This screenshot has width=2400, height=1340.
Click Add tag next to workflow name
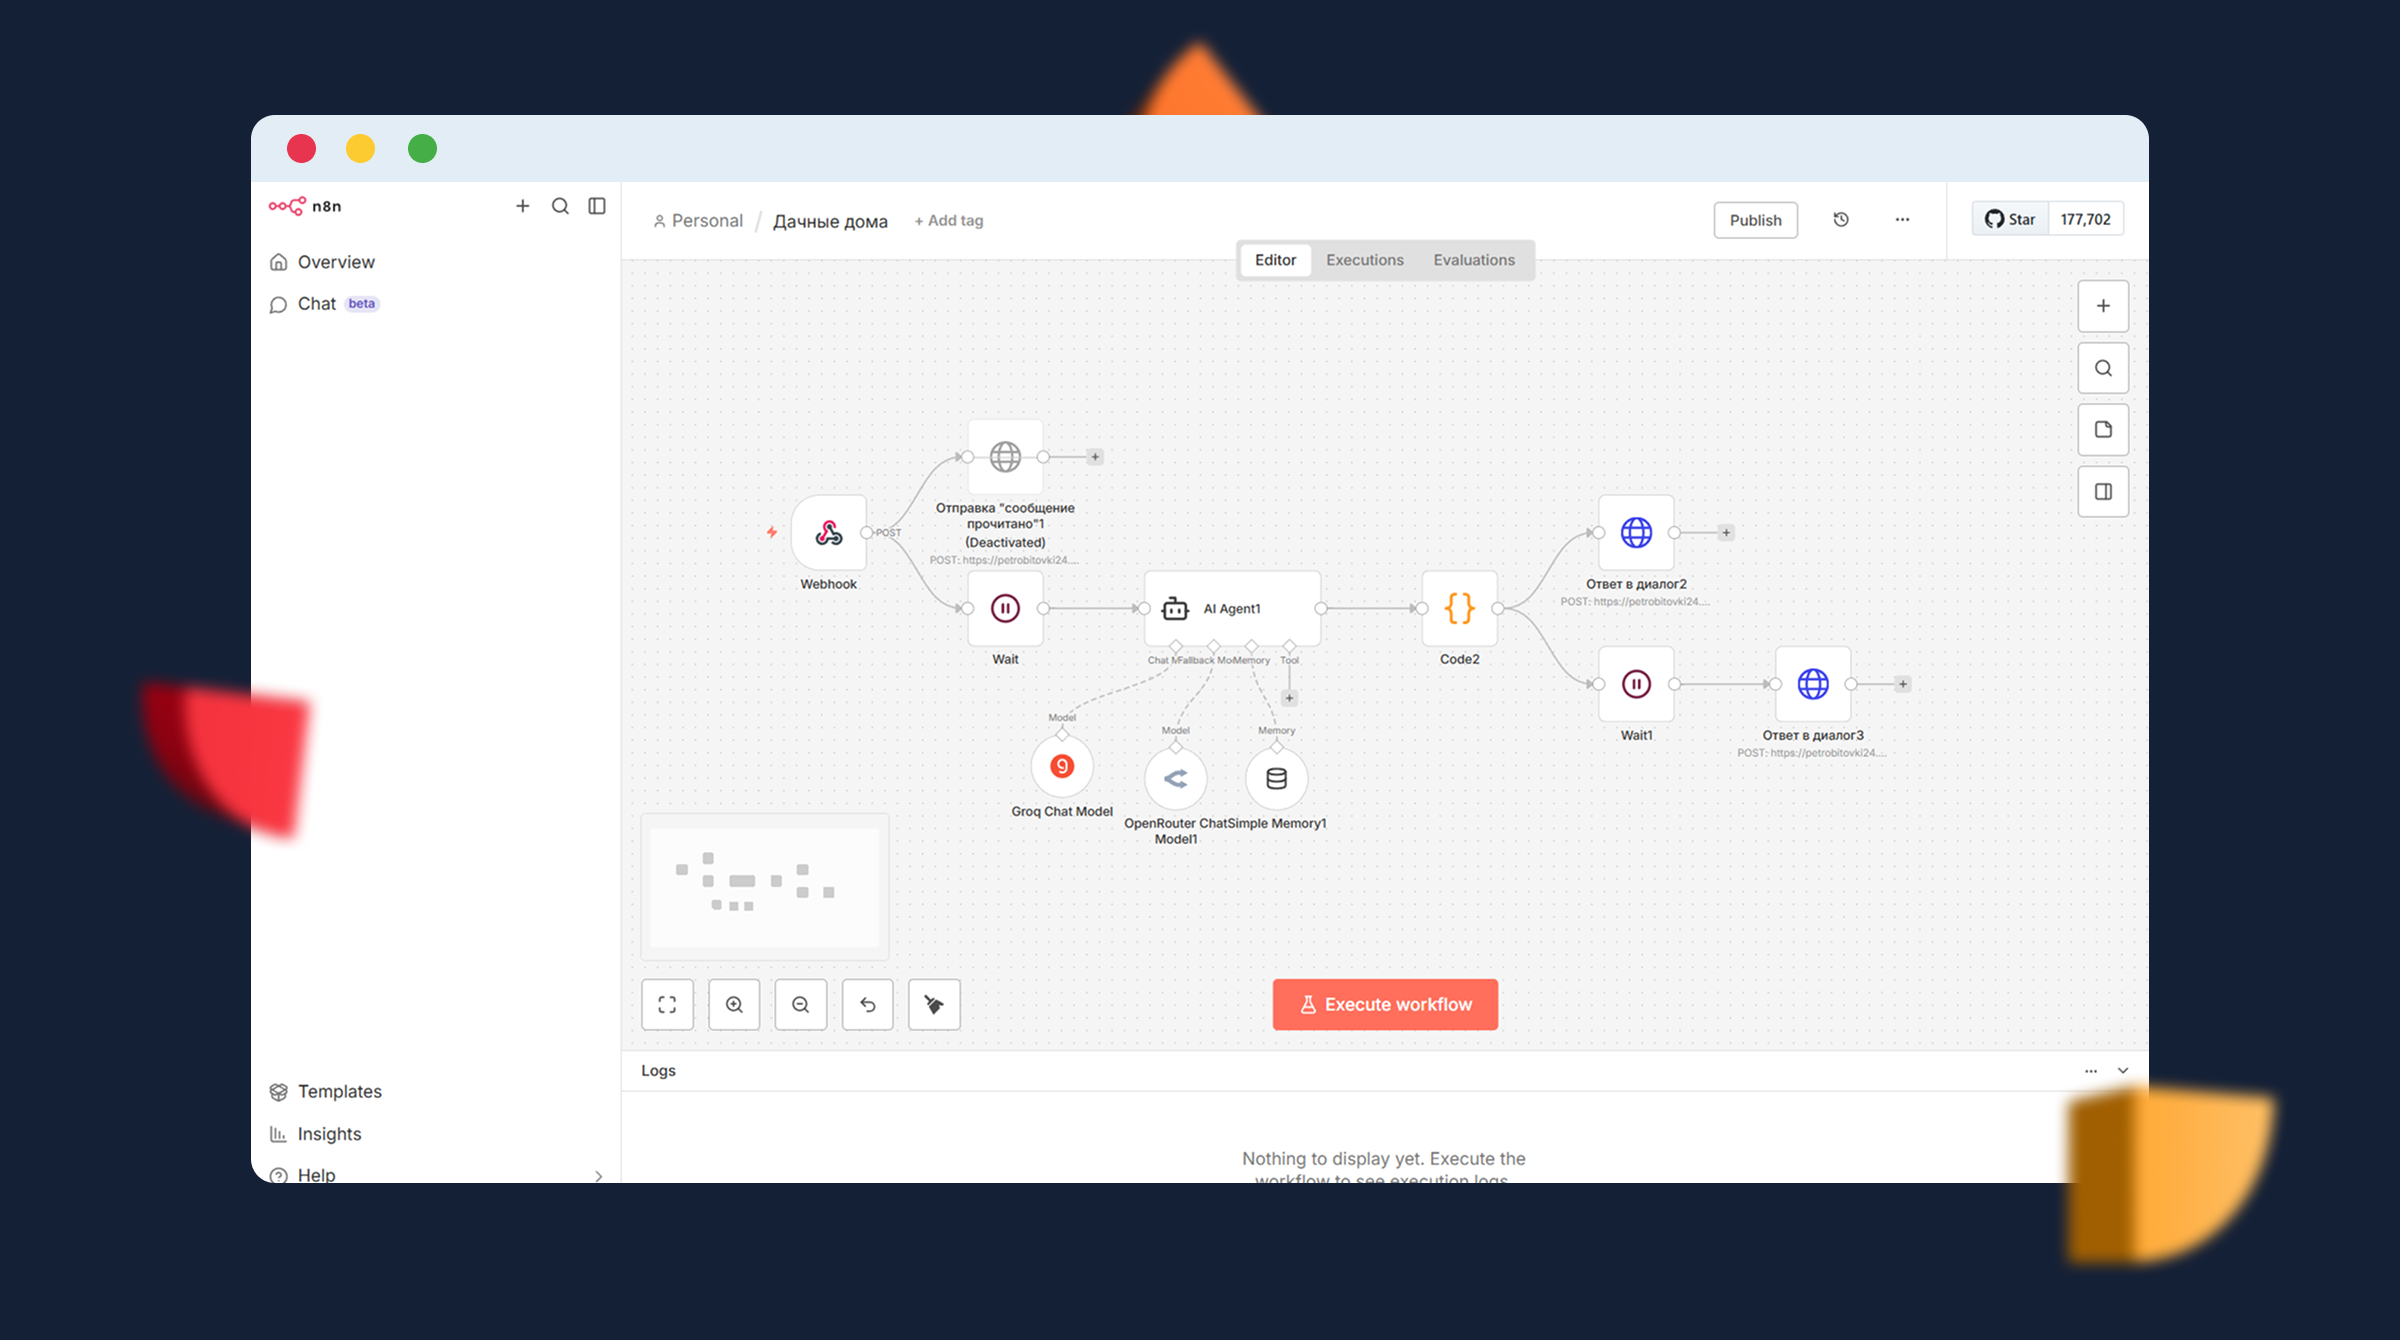tap(948, 221)
